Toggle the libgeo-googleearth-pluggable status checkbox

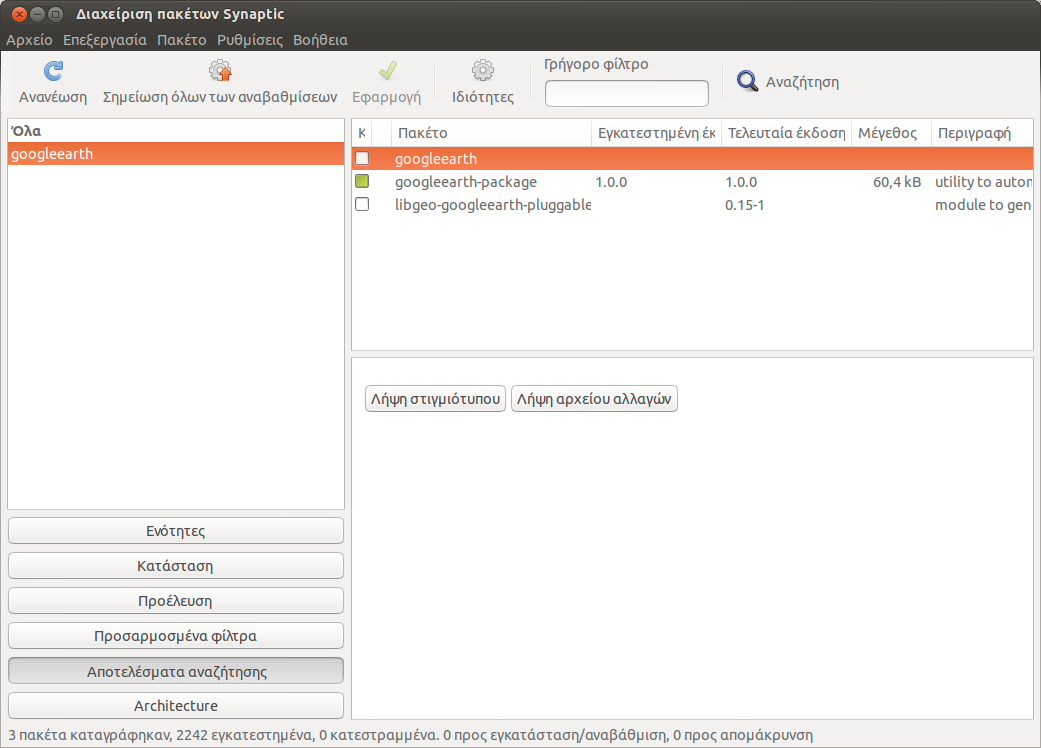pos(362,204)
